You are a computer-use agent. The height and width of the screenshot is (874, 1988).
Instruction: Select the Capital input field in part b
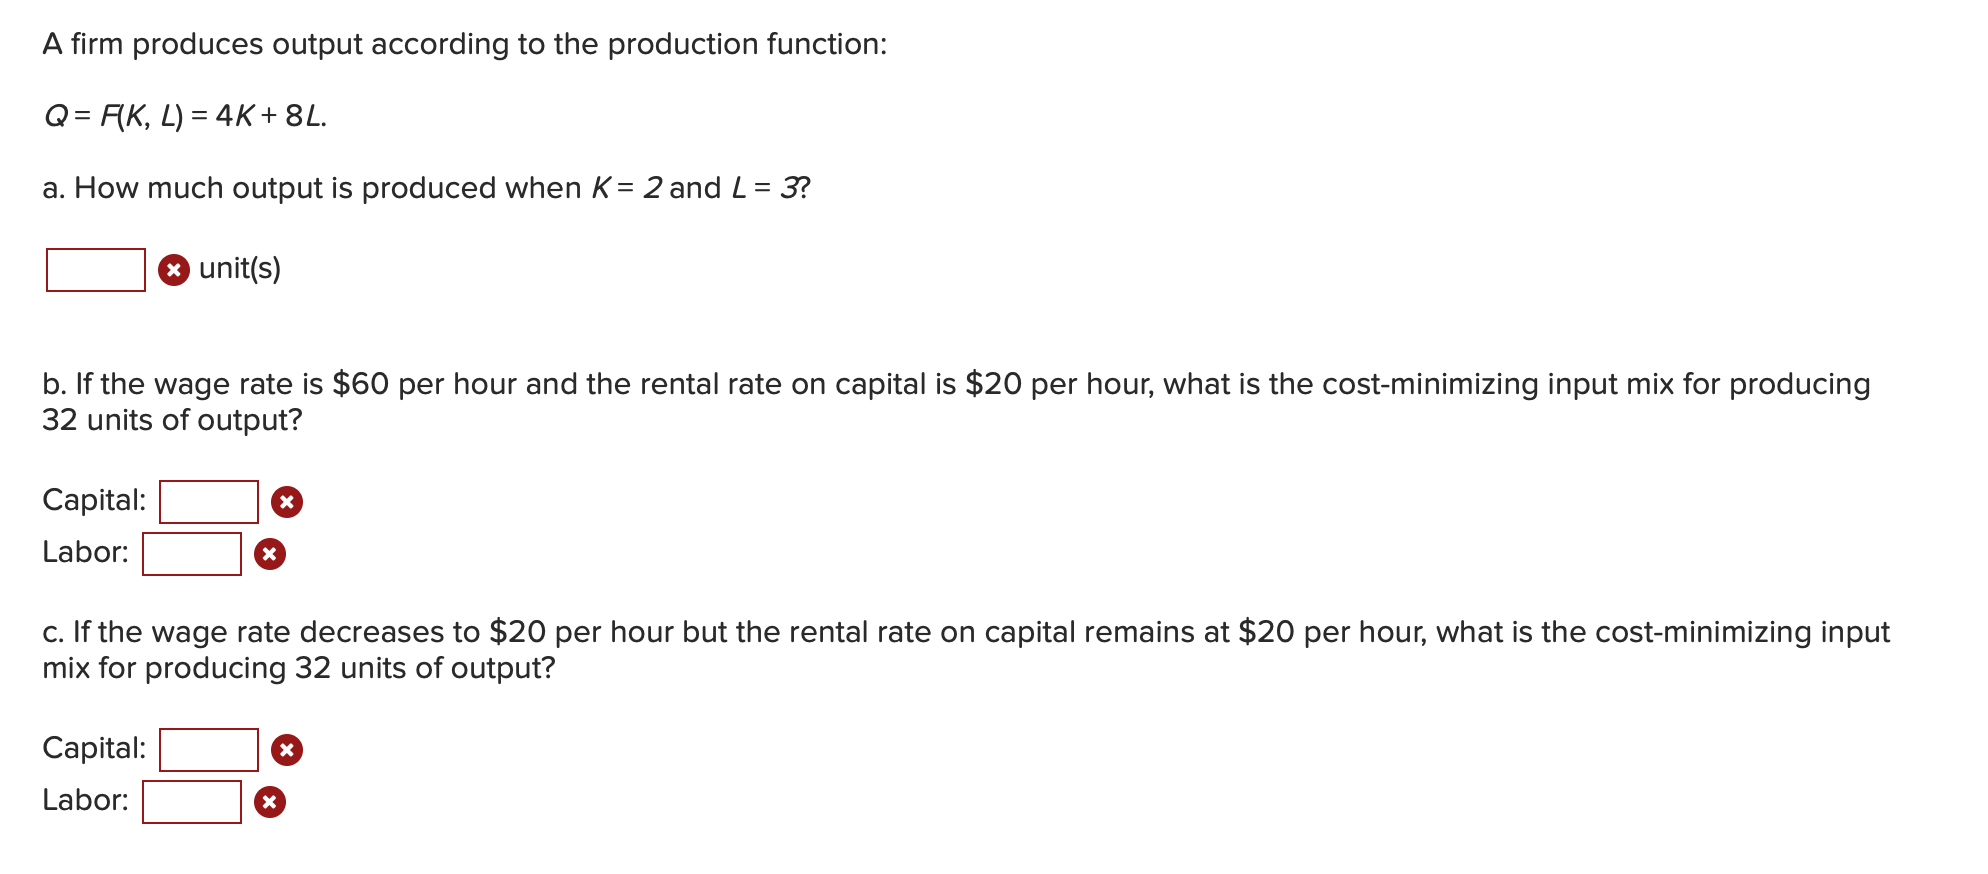pos(209,502)
